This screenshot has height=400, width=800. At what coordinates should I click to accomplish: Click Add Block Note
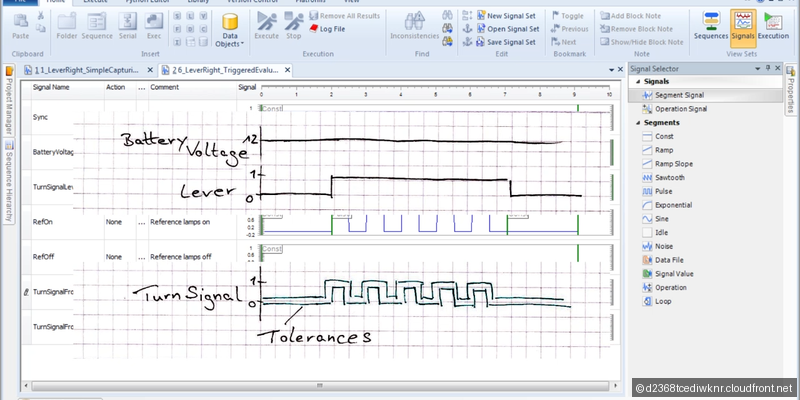[630, 16]
